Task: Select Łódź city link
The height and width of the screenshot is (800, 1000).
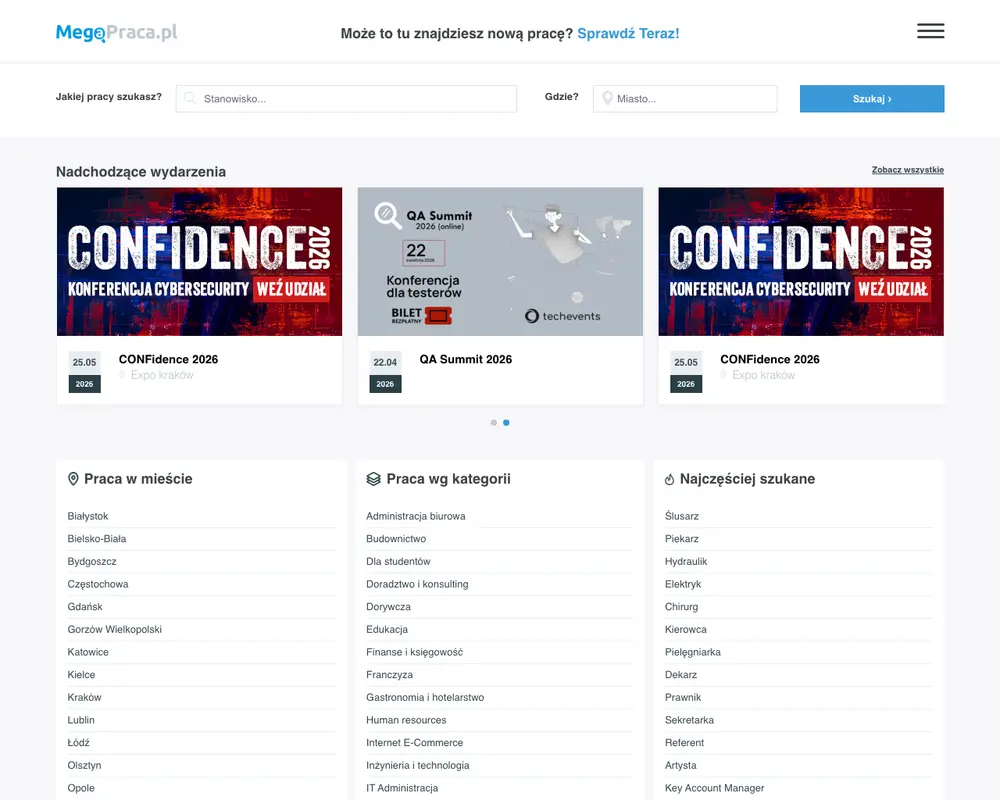Action: [x=78, y=743]
